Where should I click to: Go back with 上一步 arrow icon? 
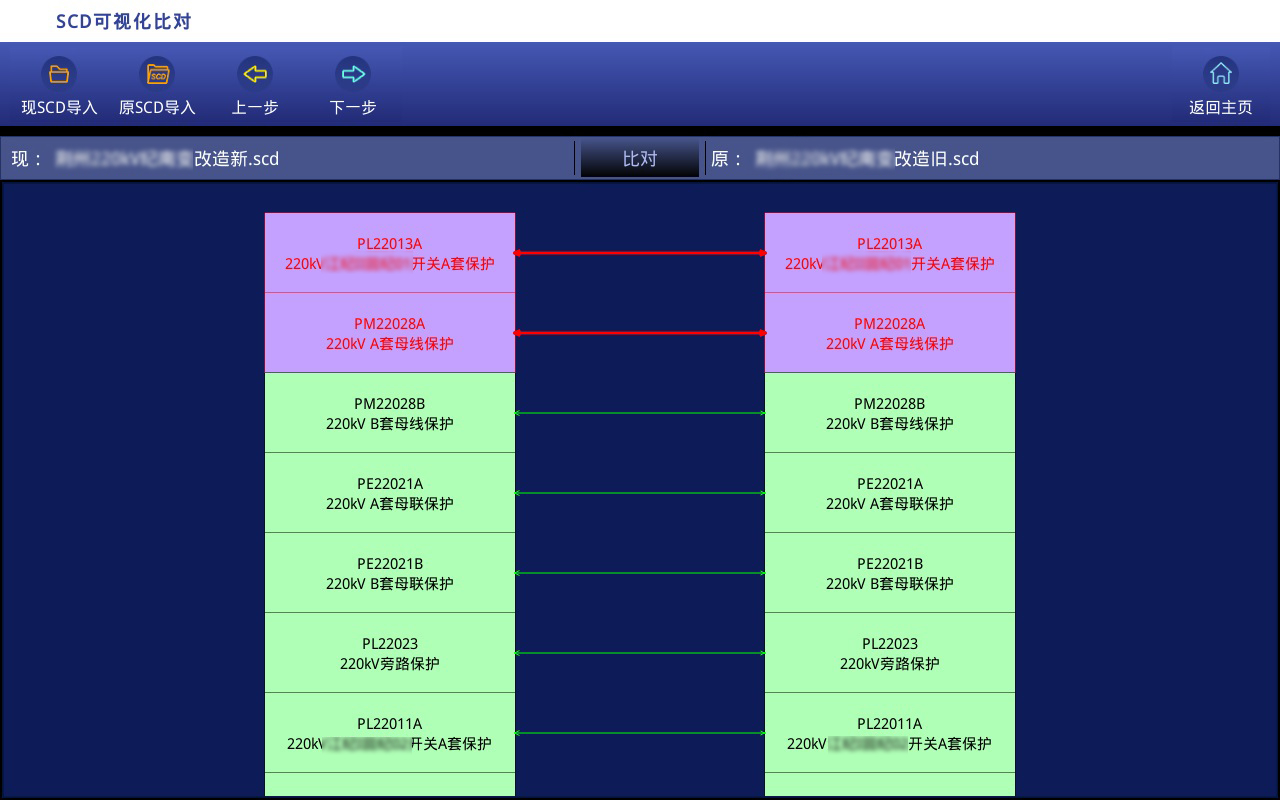255,74
